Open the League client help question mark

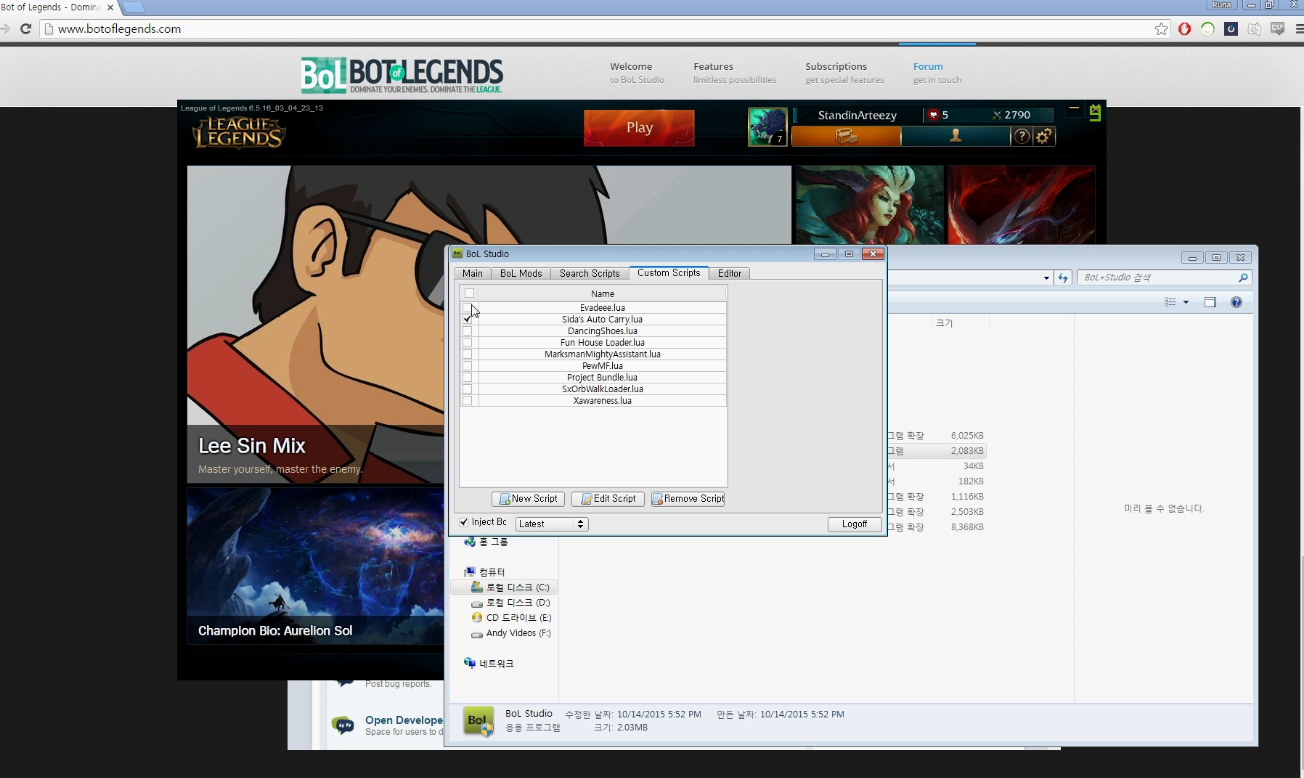coord(1022,136)
